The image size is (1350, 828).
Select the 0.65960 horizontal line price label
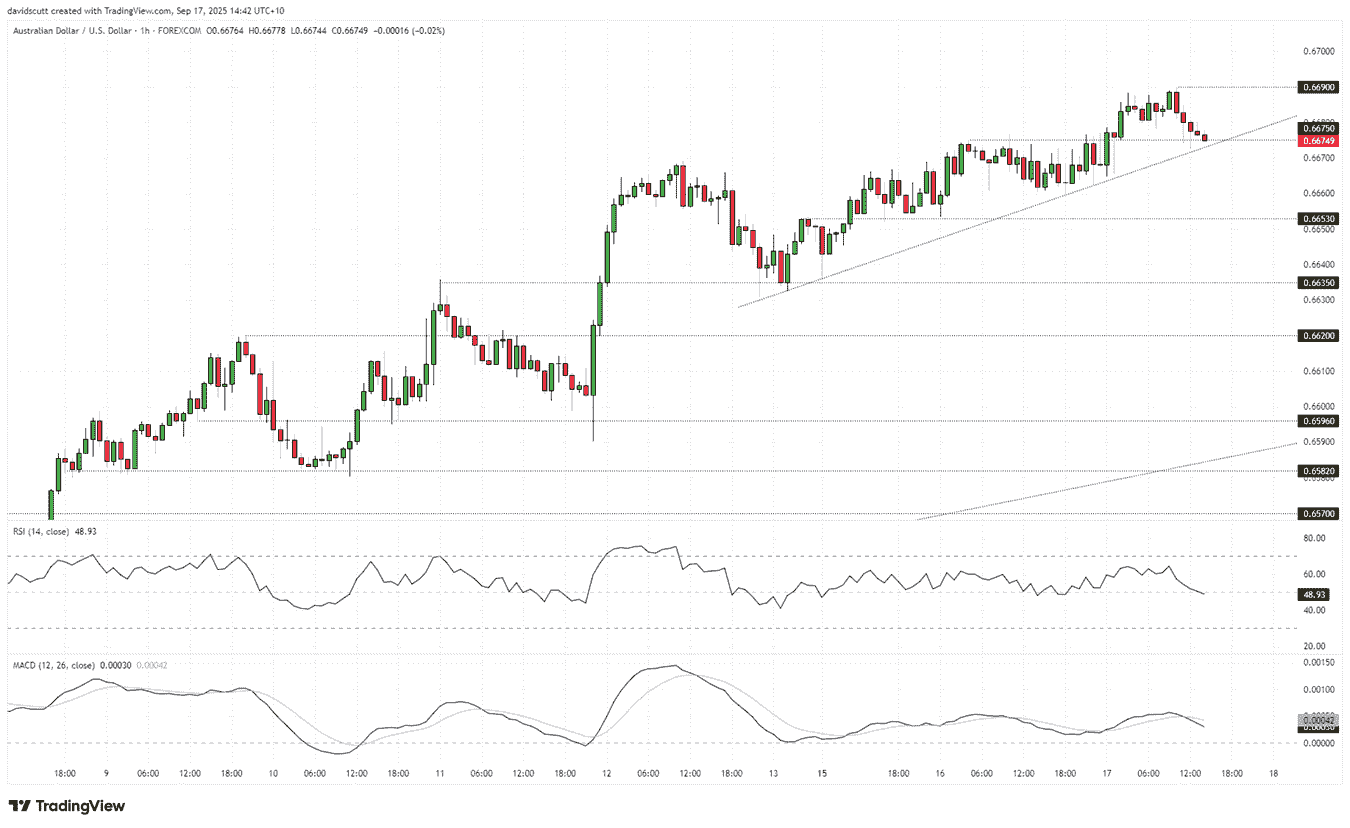tap(1317, 421)
